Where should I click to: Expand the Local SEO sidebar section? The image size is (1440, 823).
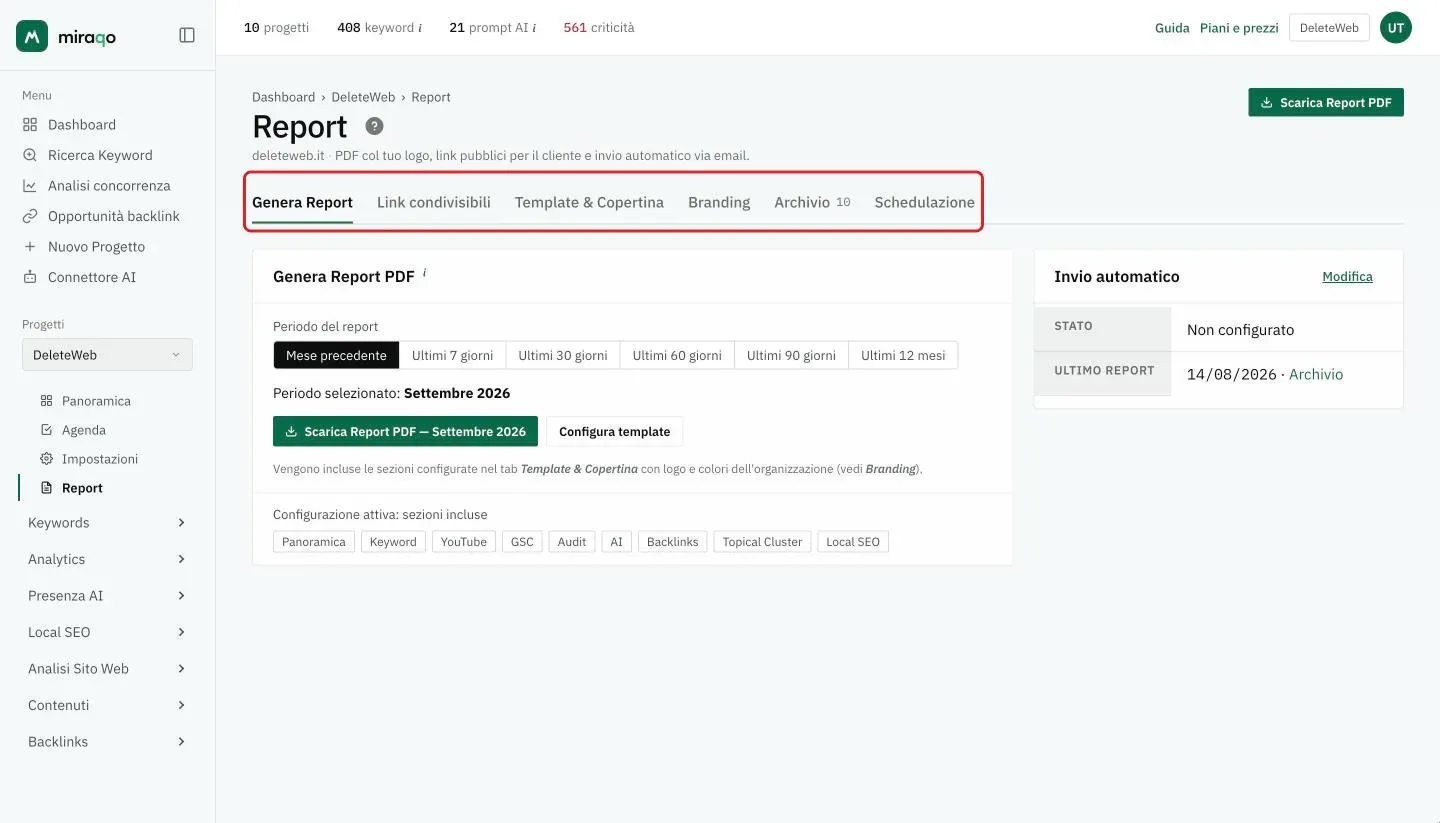(107, 632)
